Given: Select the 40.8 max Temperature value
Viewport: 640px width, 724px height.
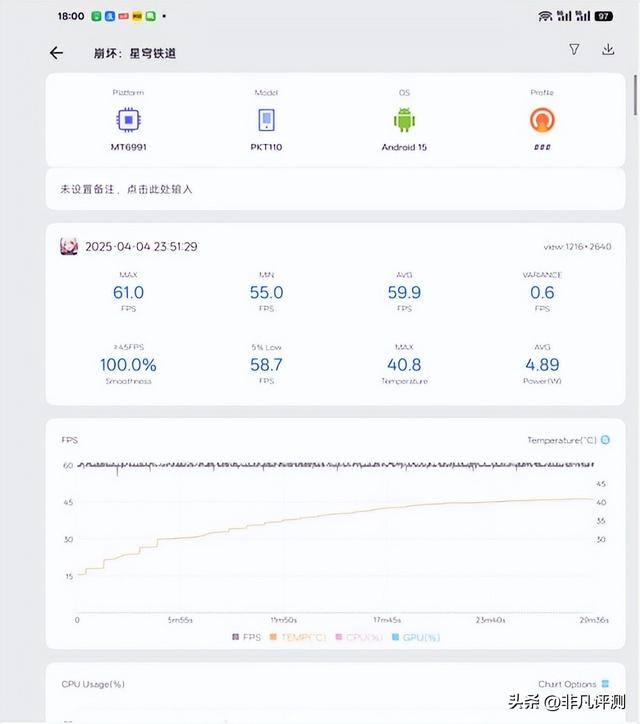Looking at the screenshot, I should (404, 365).
